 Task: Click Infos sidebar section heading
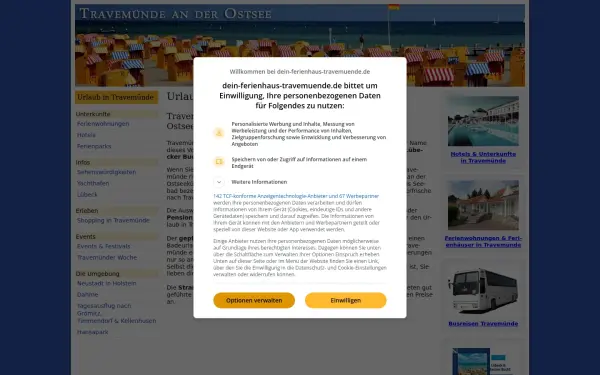pyautogui.click(x=116, y=162)
